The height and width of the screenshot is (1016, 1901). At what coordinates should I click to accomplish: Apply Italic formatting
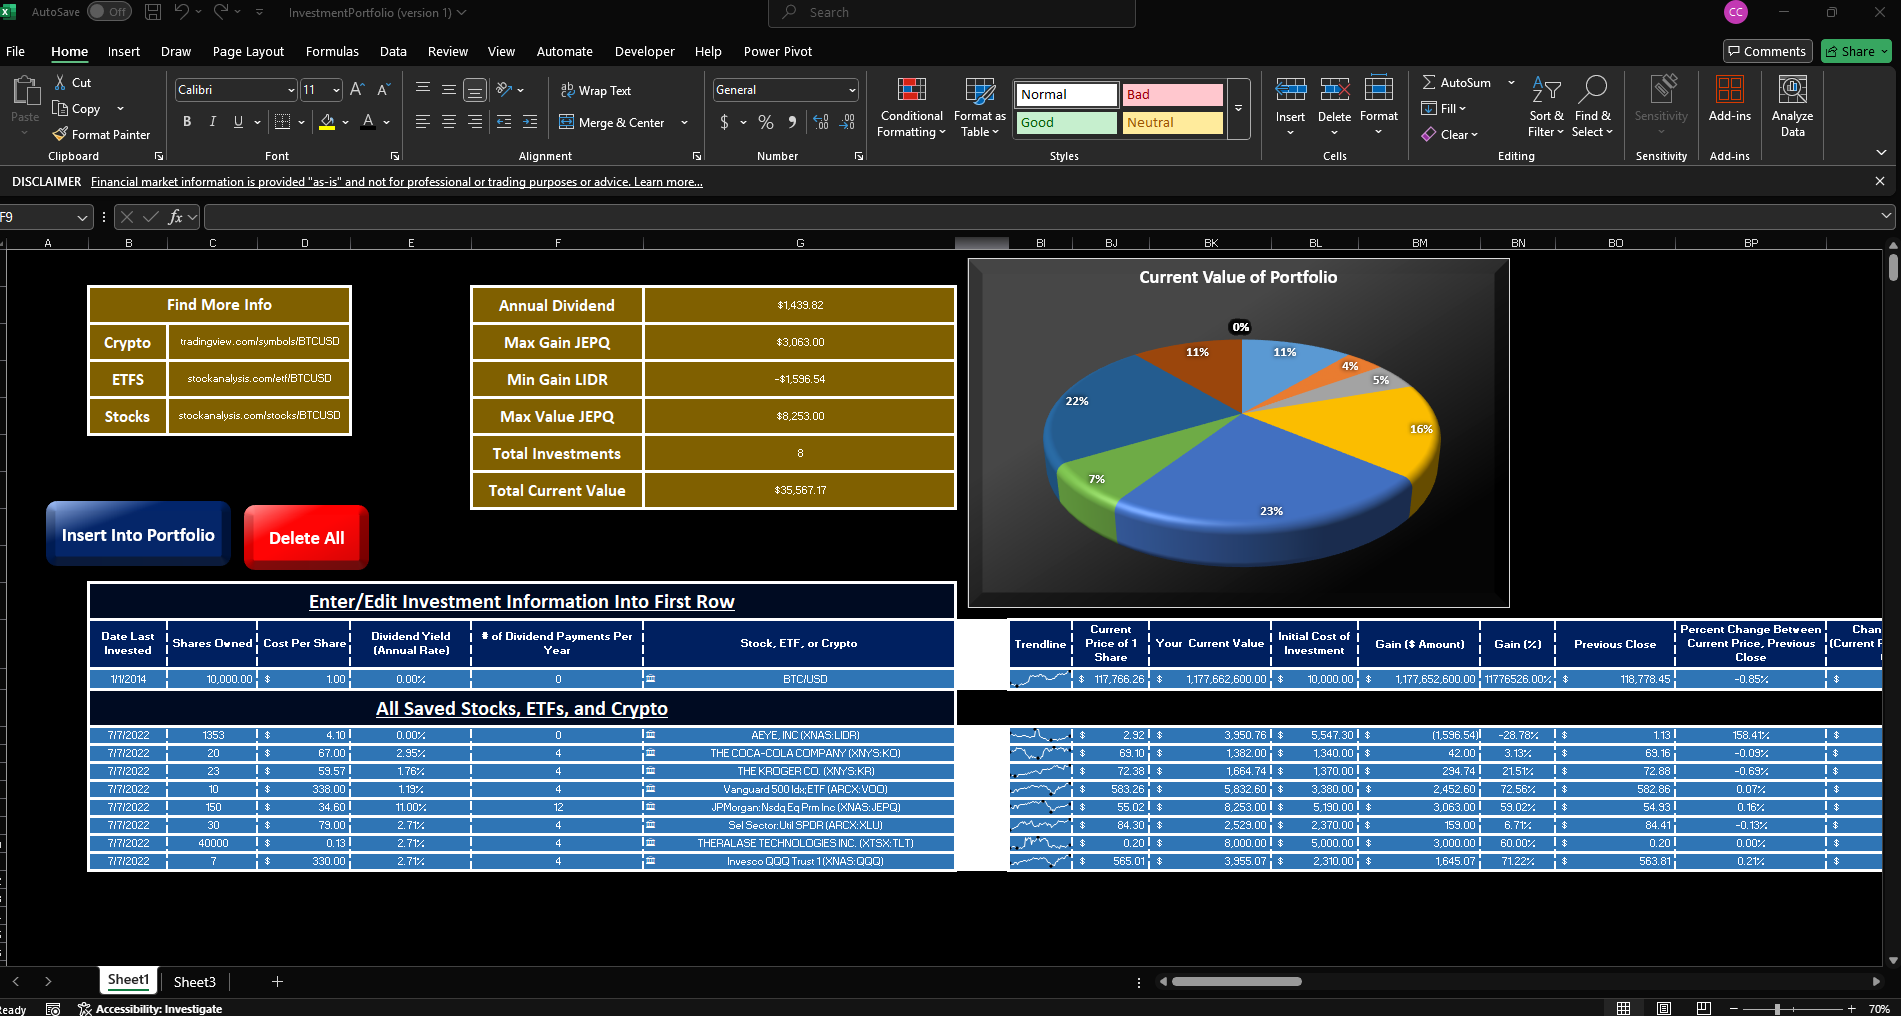(x=212, y=121)
